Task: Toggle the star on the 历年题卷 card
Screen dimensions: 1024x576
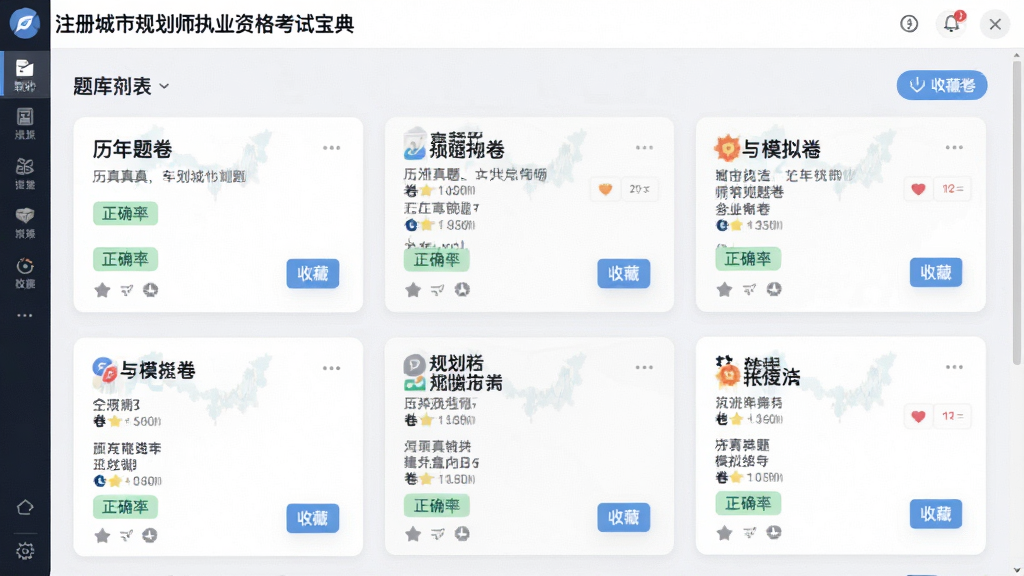Action: (102, 290)
